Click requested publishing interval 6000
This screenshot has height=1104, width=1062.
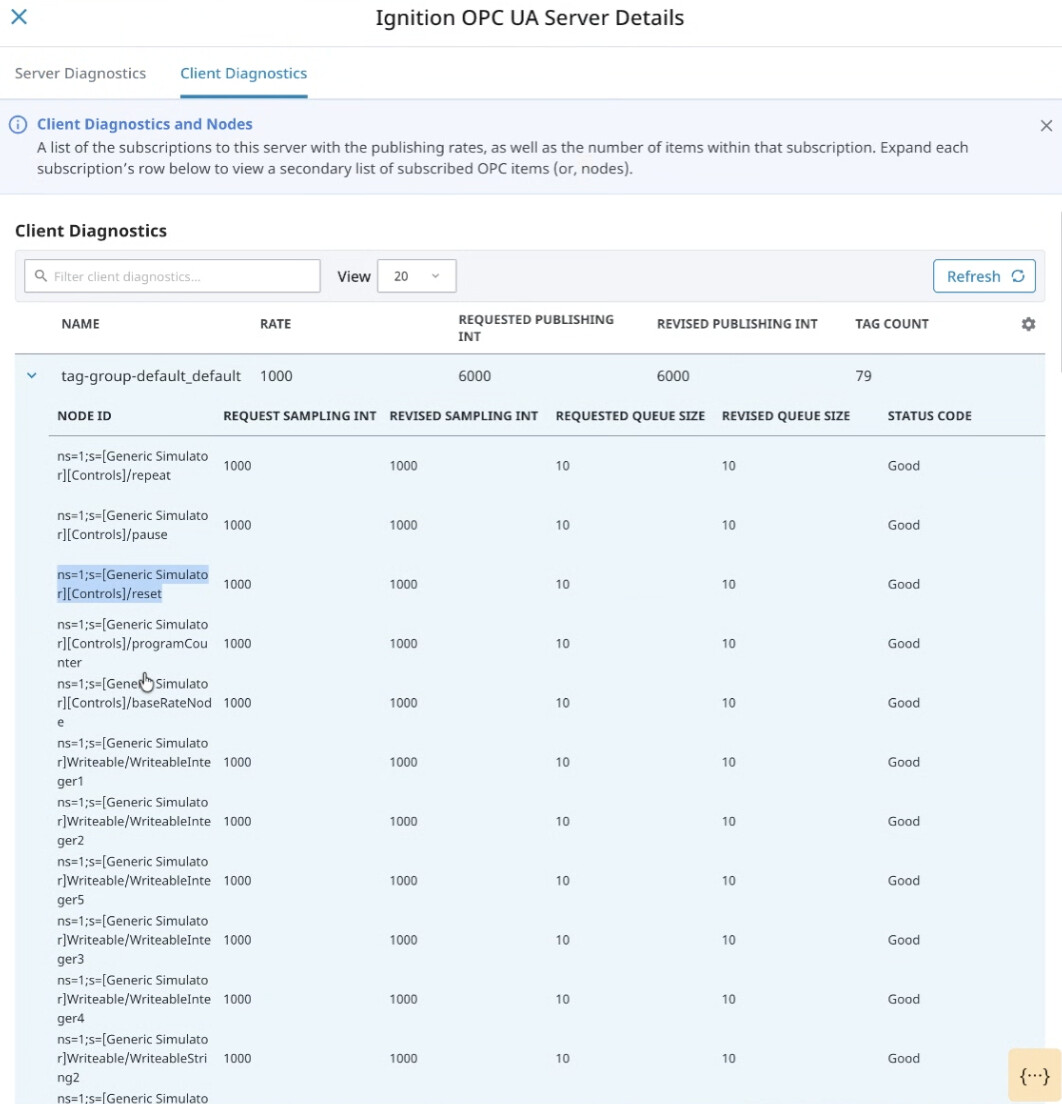point(475,375)
